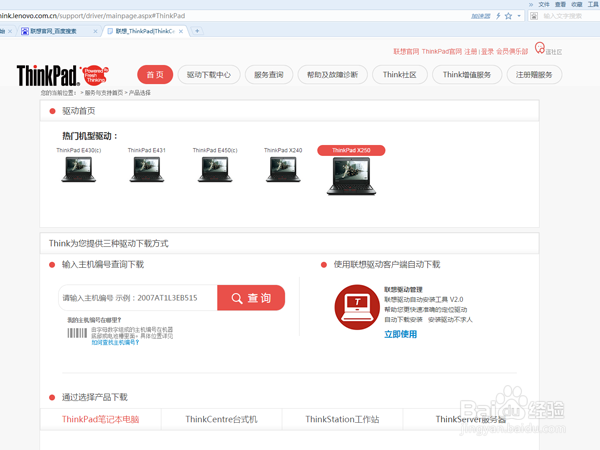Click the ThinkPad官网 top link
The image size is (600, 450).
coord(442,52)
